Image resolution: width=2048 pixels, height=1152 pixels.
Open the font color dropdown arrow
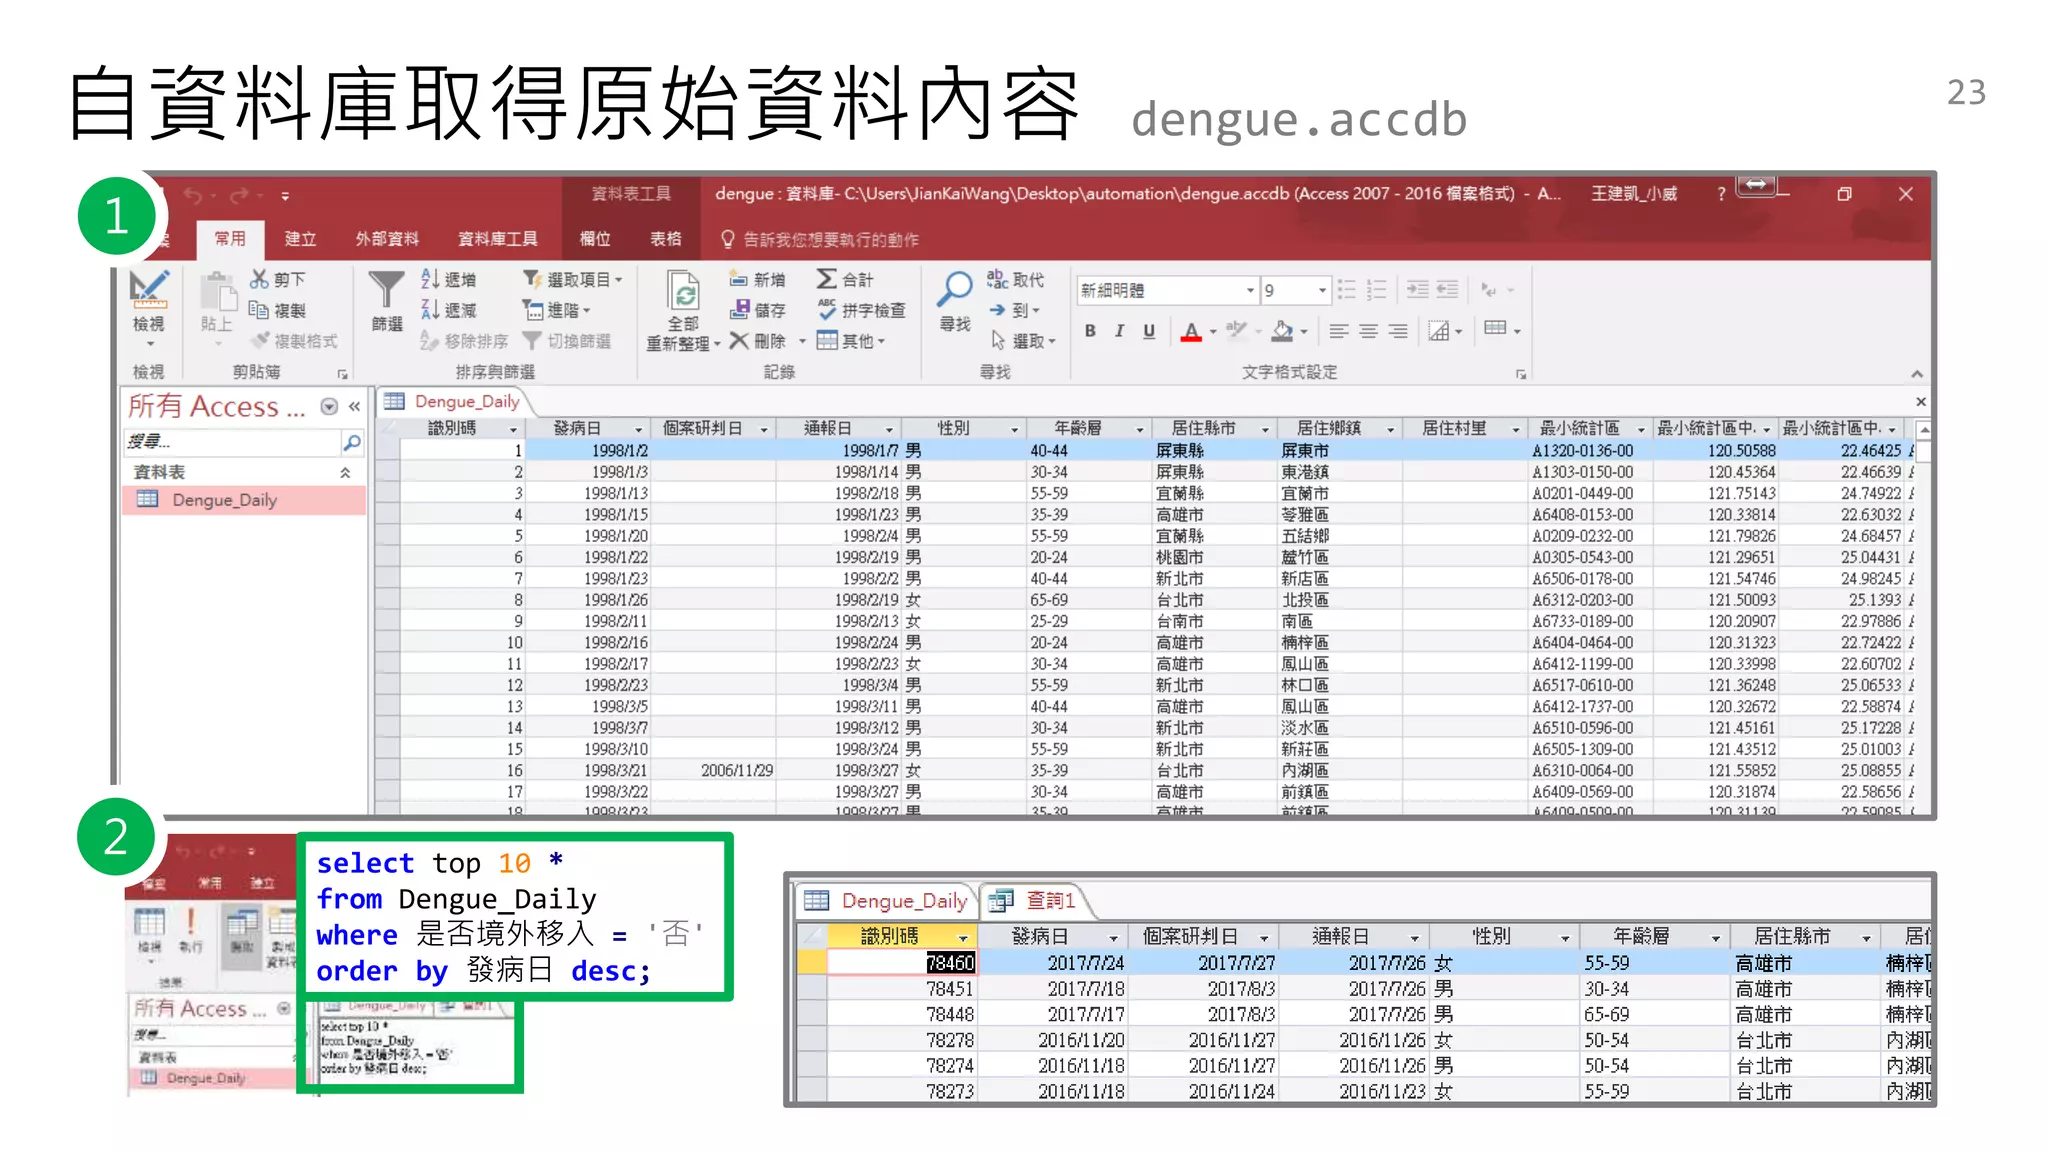pyautogui.click(x=1213, y=331)
